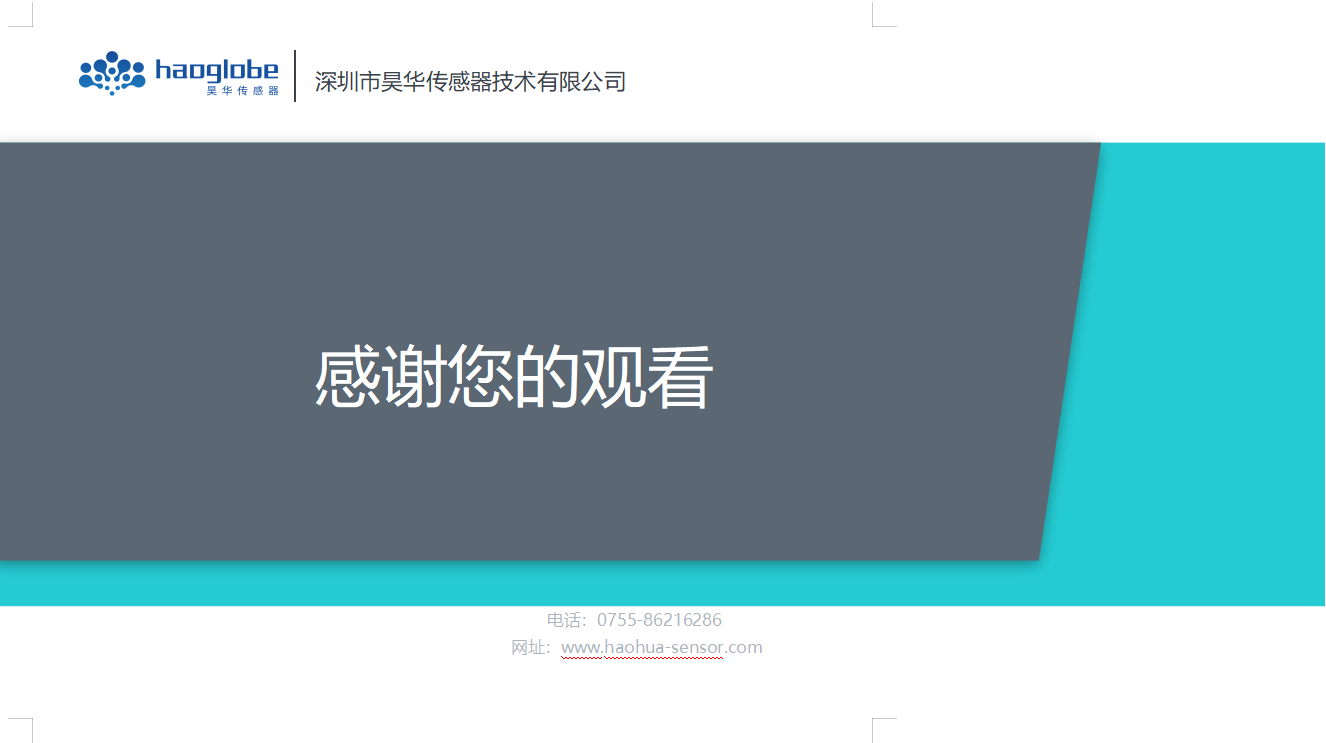Click the 电话 label in footer
The width and height of the screenshot is (1326, 743).
click(x=565, y=620)
